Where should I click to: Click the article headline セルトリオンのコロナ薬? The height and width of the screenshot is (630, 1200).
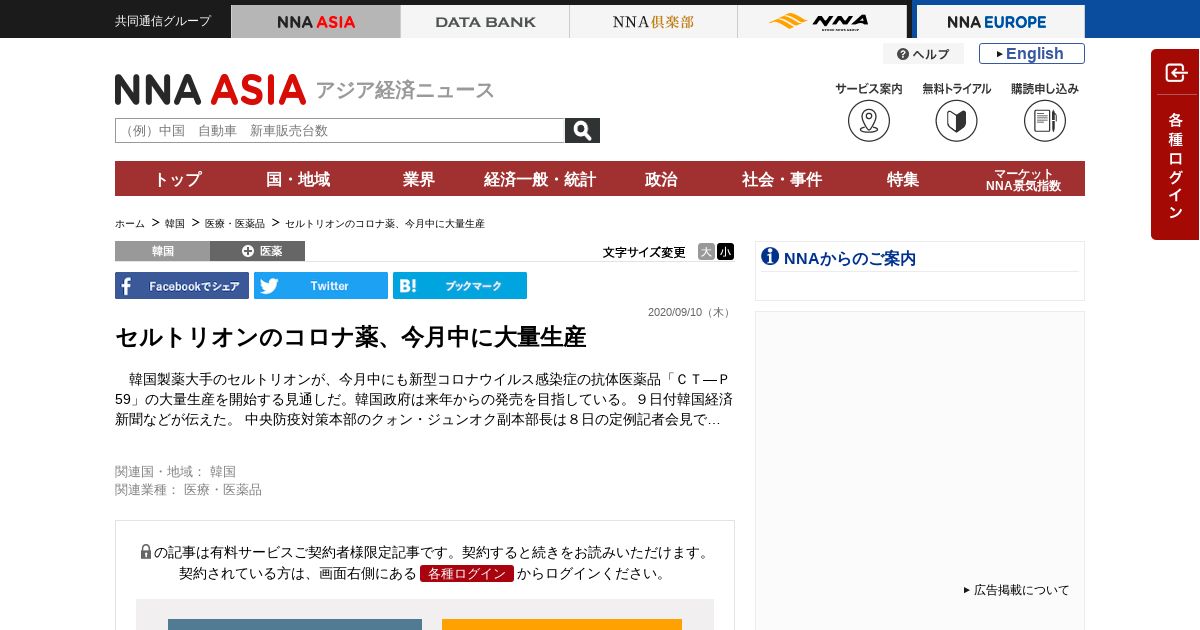tap(350, 337)
